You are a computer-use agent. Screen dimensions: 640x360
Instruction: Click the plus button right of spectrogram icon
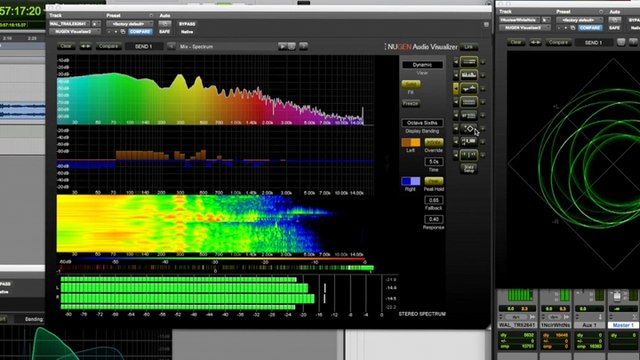[x=483, y=102]
